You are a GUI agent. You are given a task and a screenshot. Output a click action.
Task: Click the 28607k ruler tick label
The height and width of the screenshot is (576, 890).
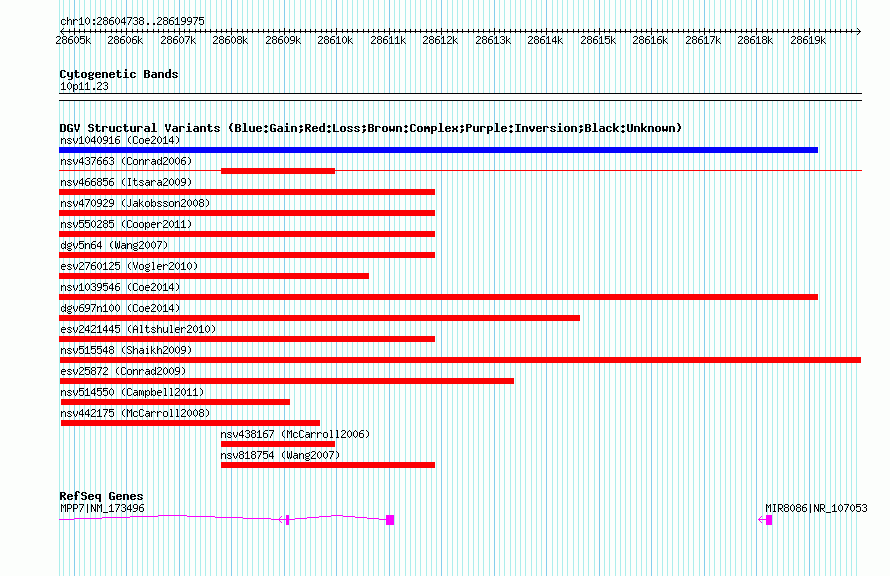pos(178,40)
